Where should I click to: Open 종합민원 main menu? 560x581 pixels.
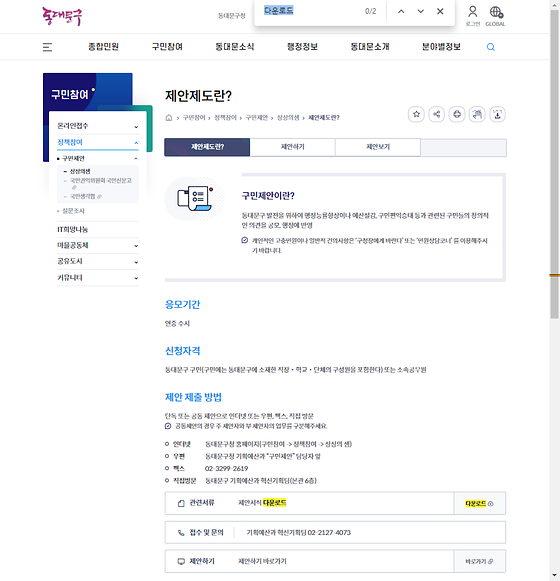click(103, 47)
